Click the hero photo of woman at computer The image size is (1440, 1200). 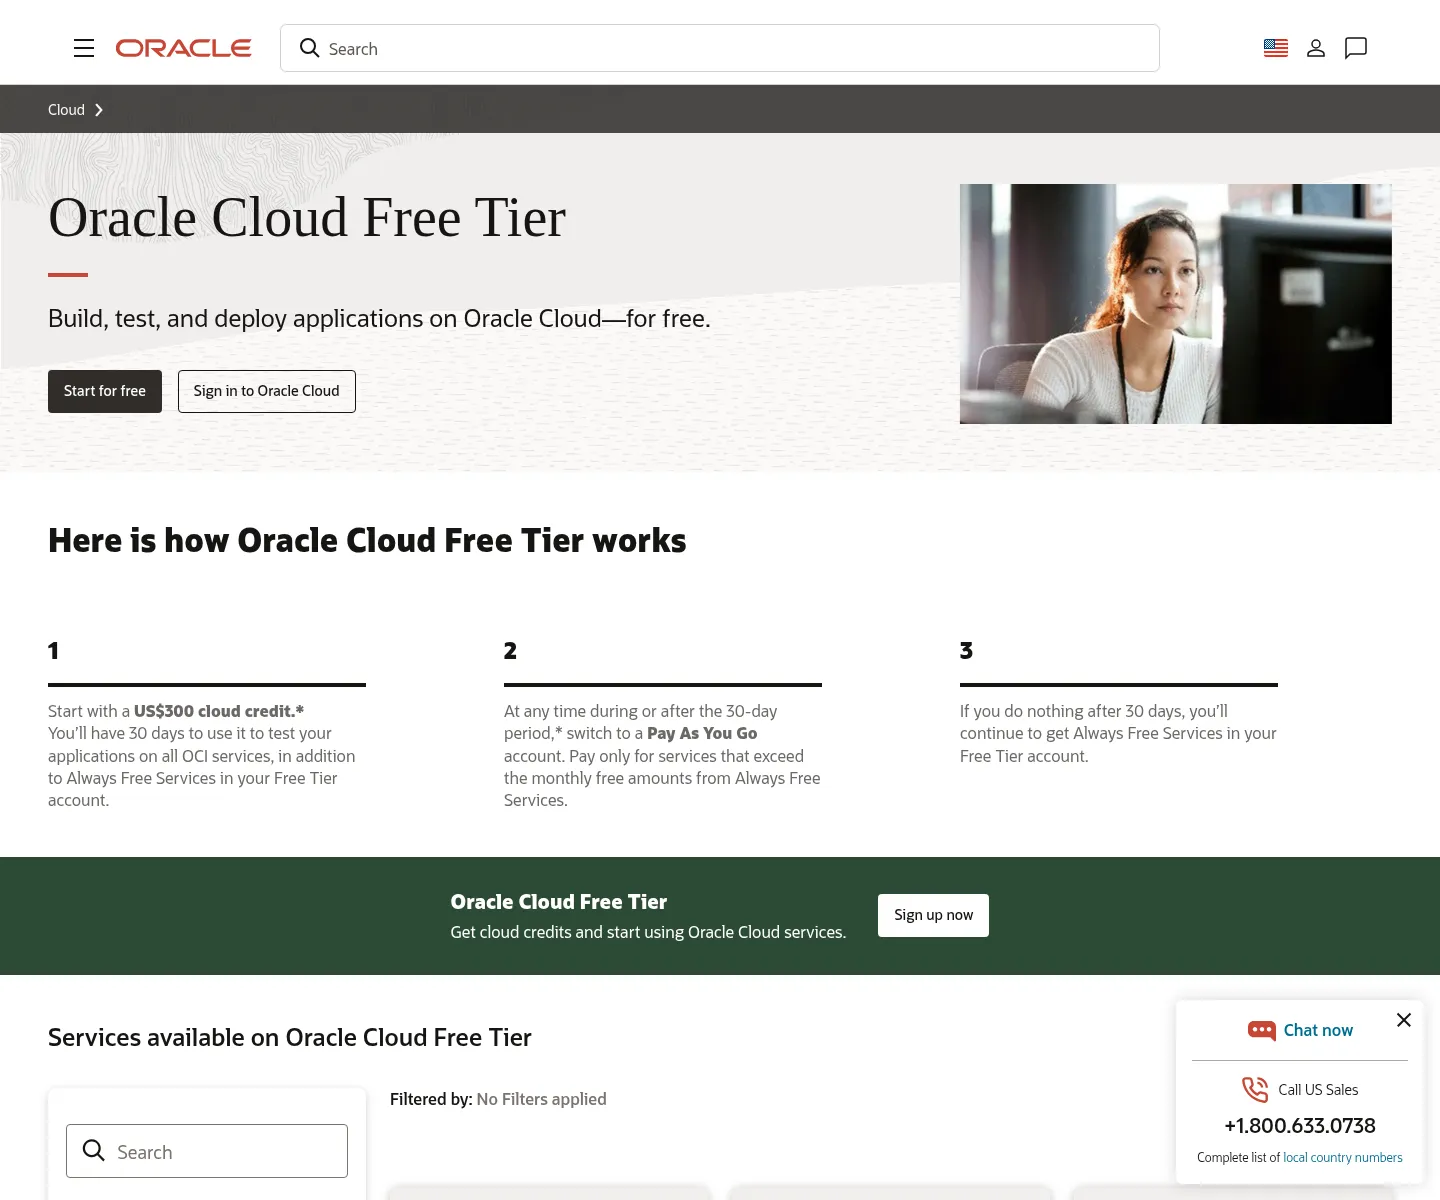coord(1176,304)
